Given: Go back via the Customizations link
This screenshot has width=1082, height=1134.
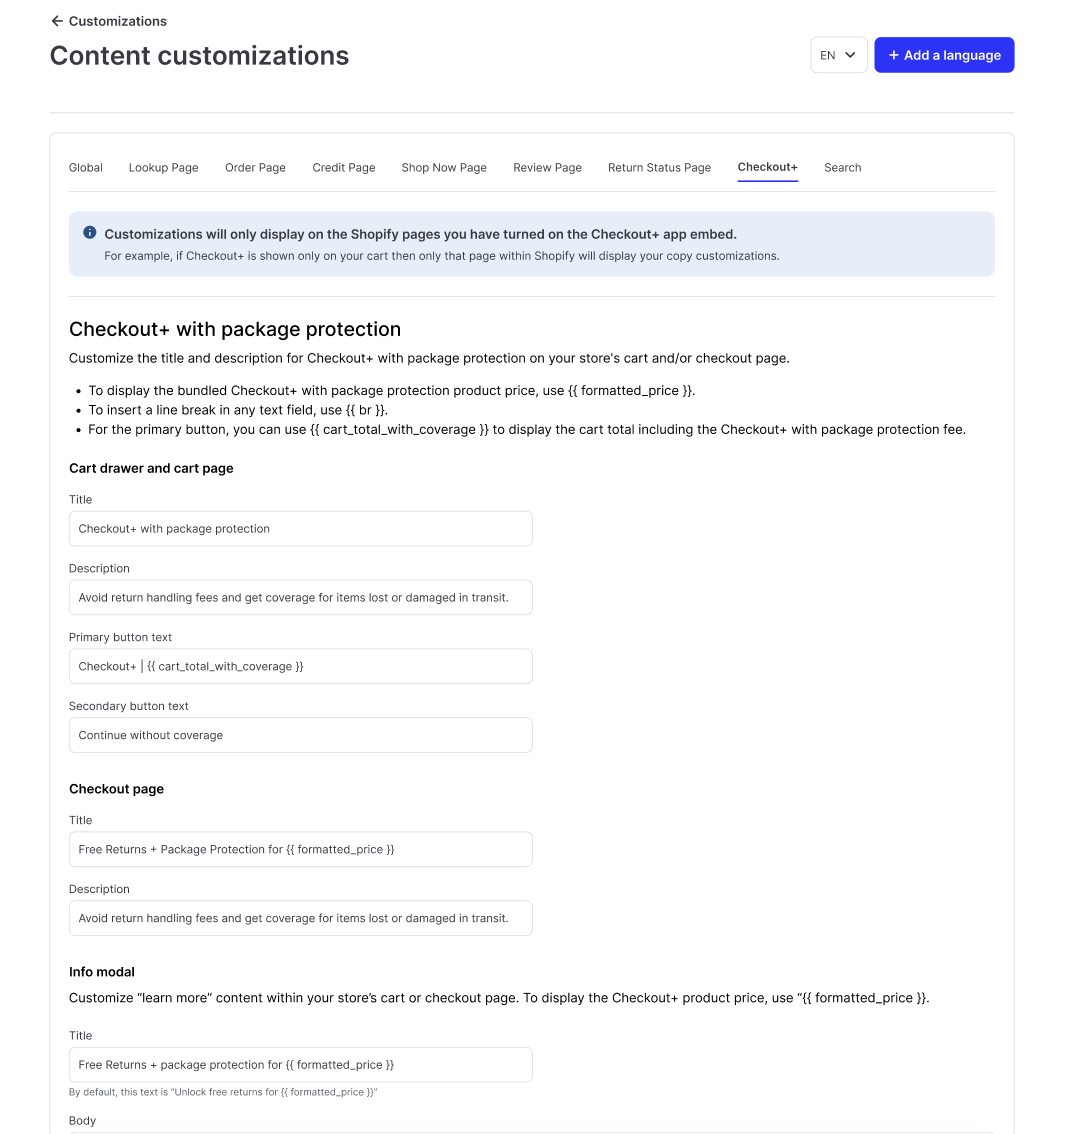Looking at the screenshot, I should tap(117, 21).
